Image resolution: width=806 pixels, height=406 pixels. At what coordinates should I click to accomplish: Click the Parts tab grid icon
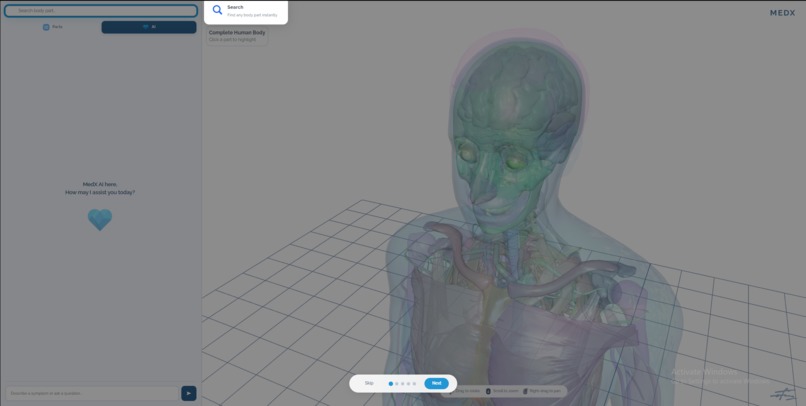click(x=46, y=27)
